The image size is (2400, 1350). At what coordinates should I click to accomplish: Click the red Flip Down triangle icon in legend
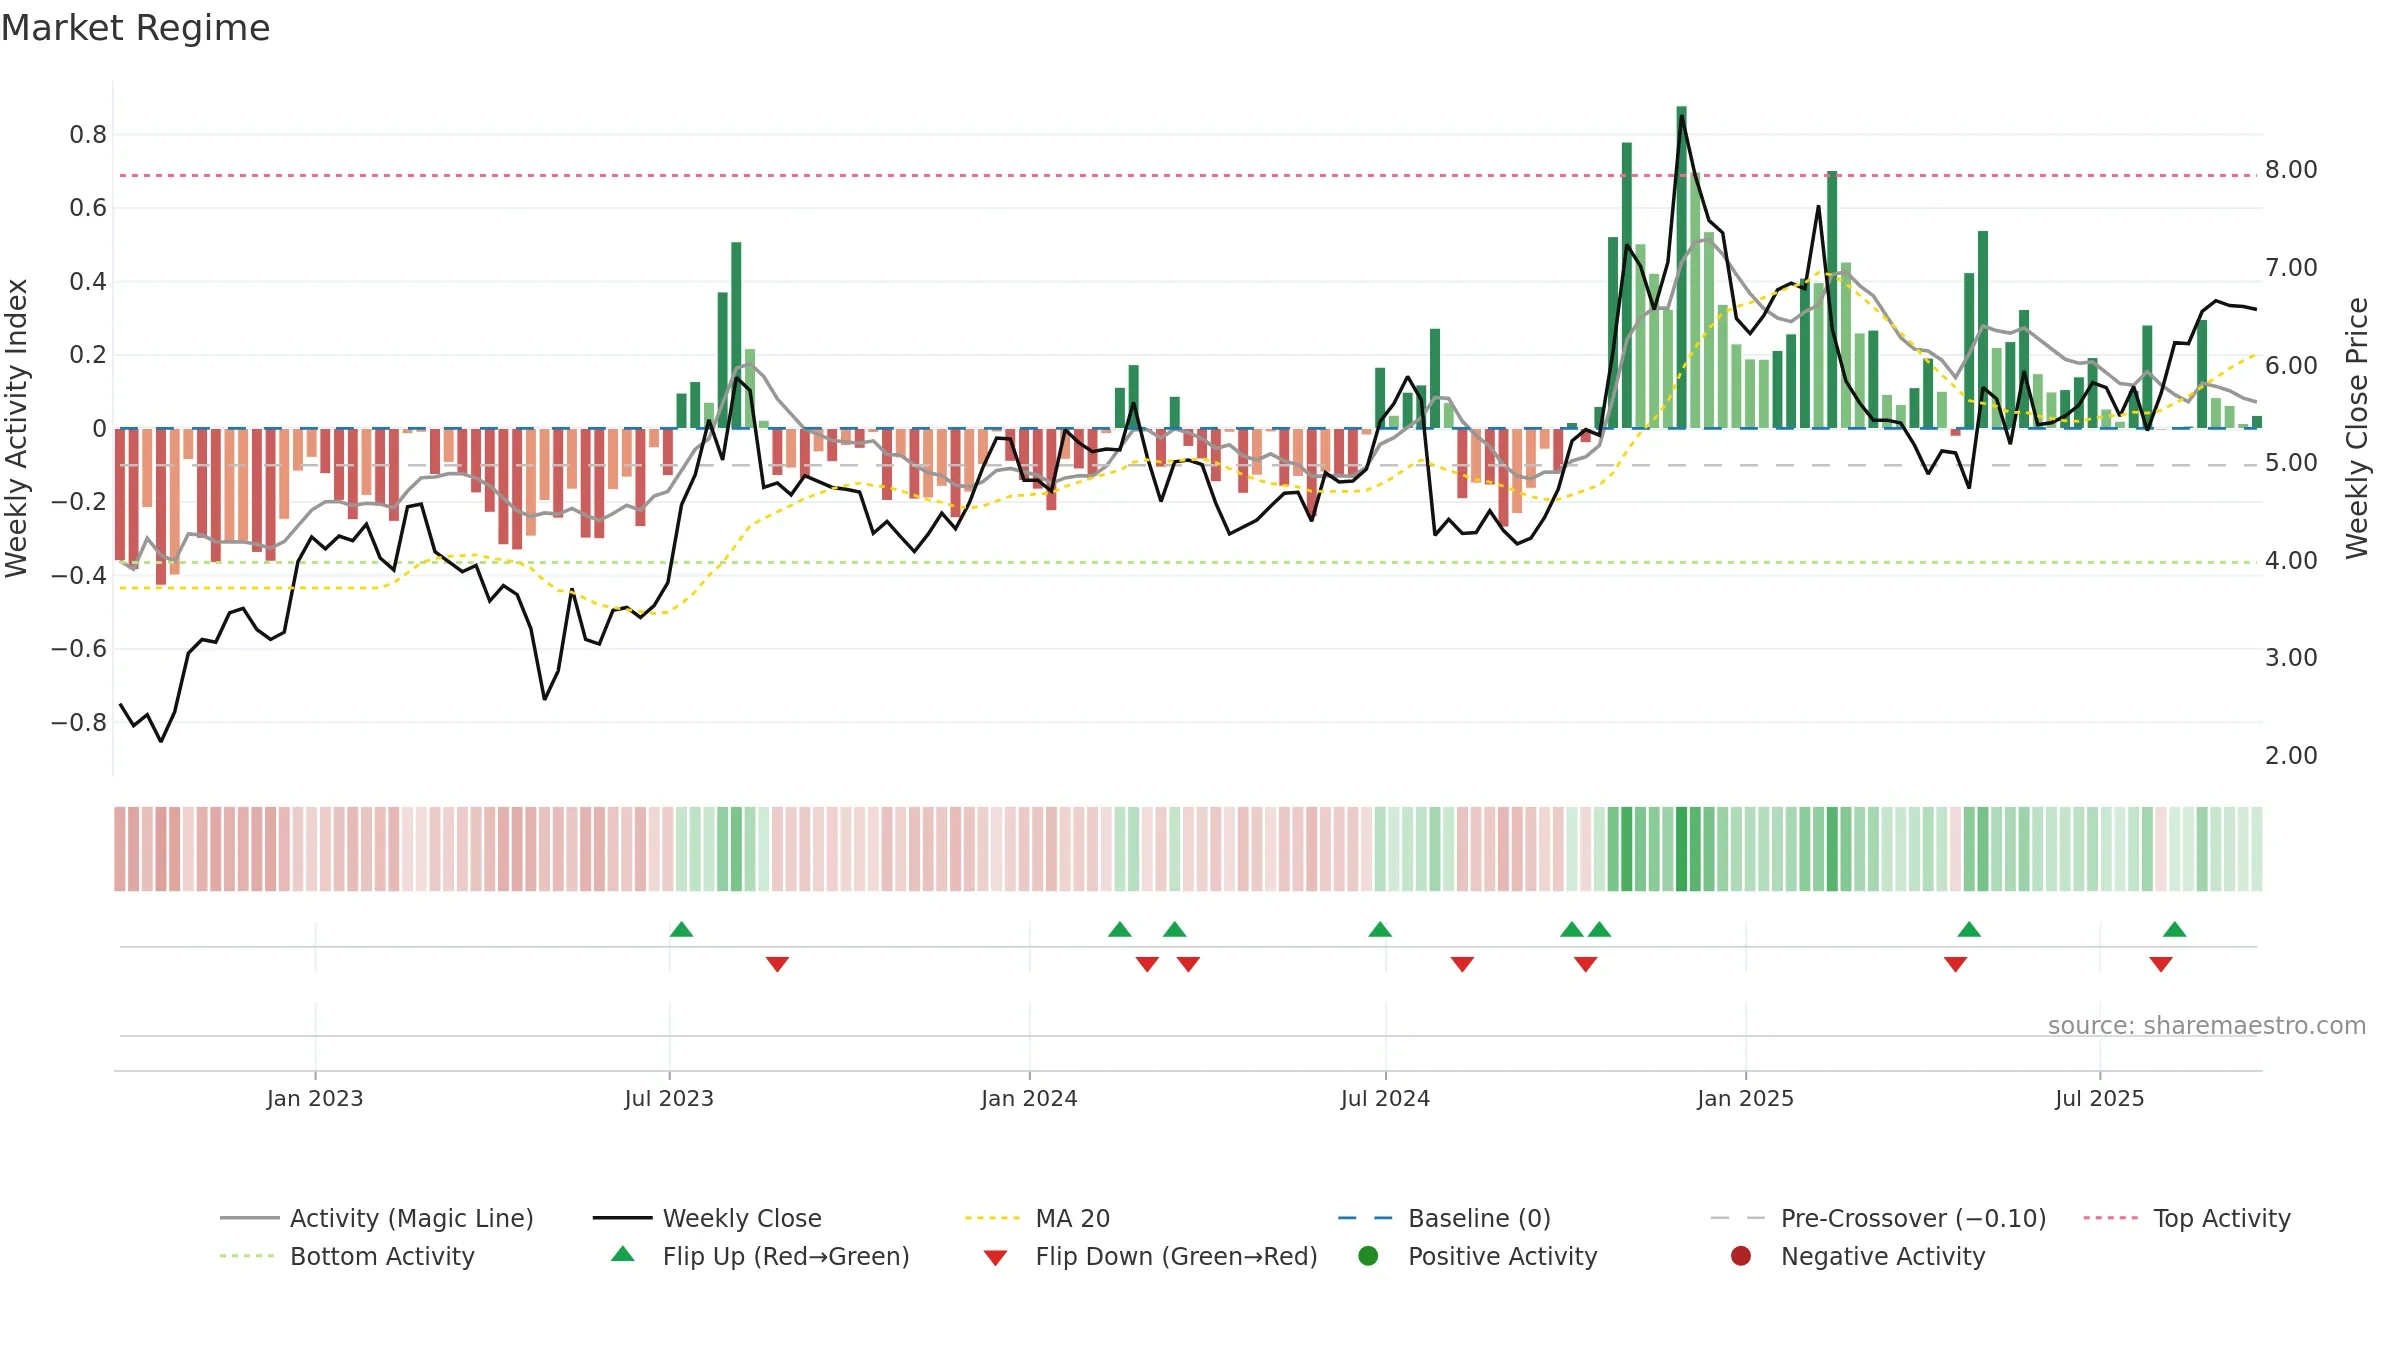point(995,1258)
